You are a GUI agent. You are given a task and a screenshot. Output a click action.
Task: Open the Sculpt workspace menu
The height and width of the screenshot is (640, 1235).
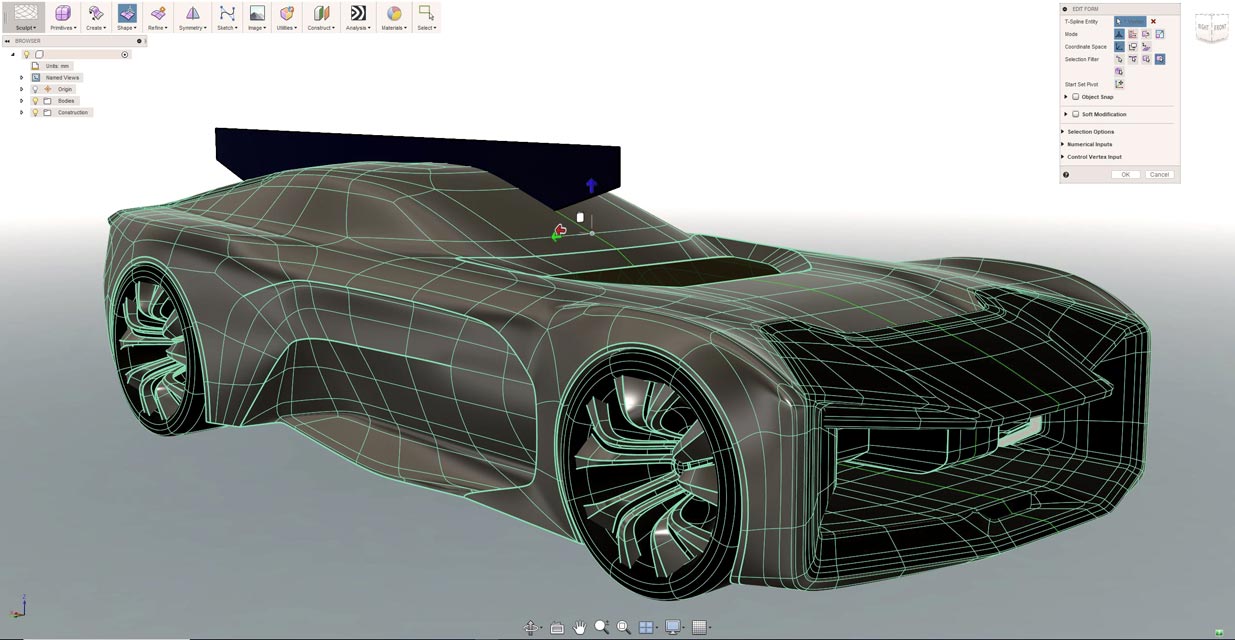25,16
